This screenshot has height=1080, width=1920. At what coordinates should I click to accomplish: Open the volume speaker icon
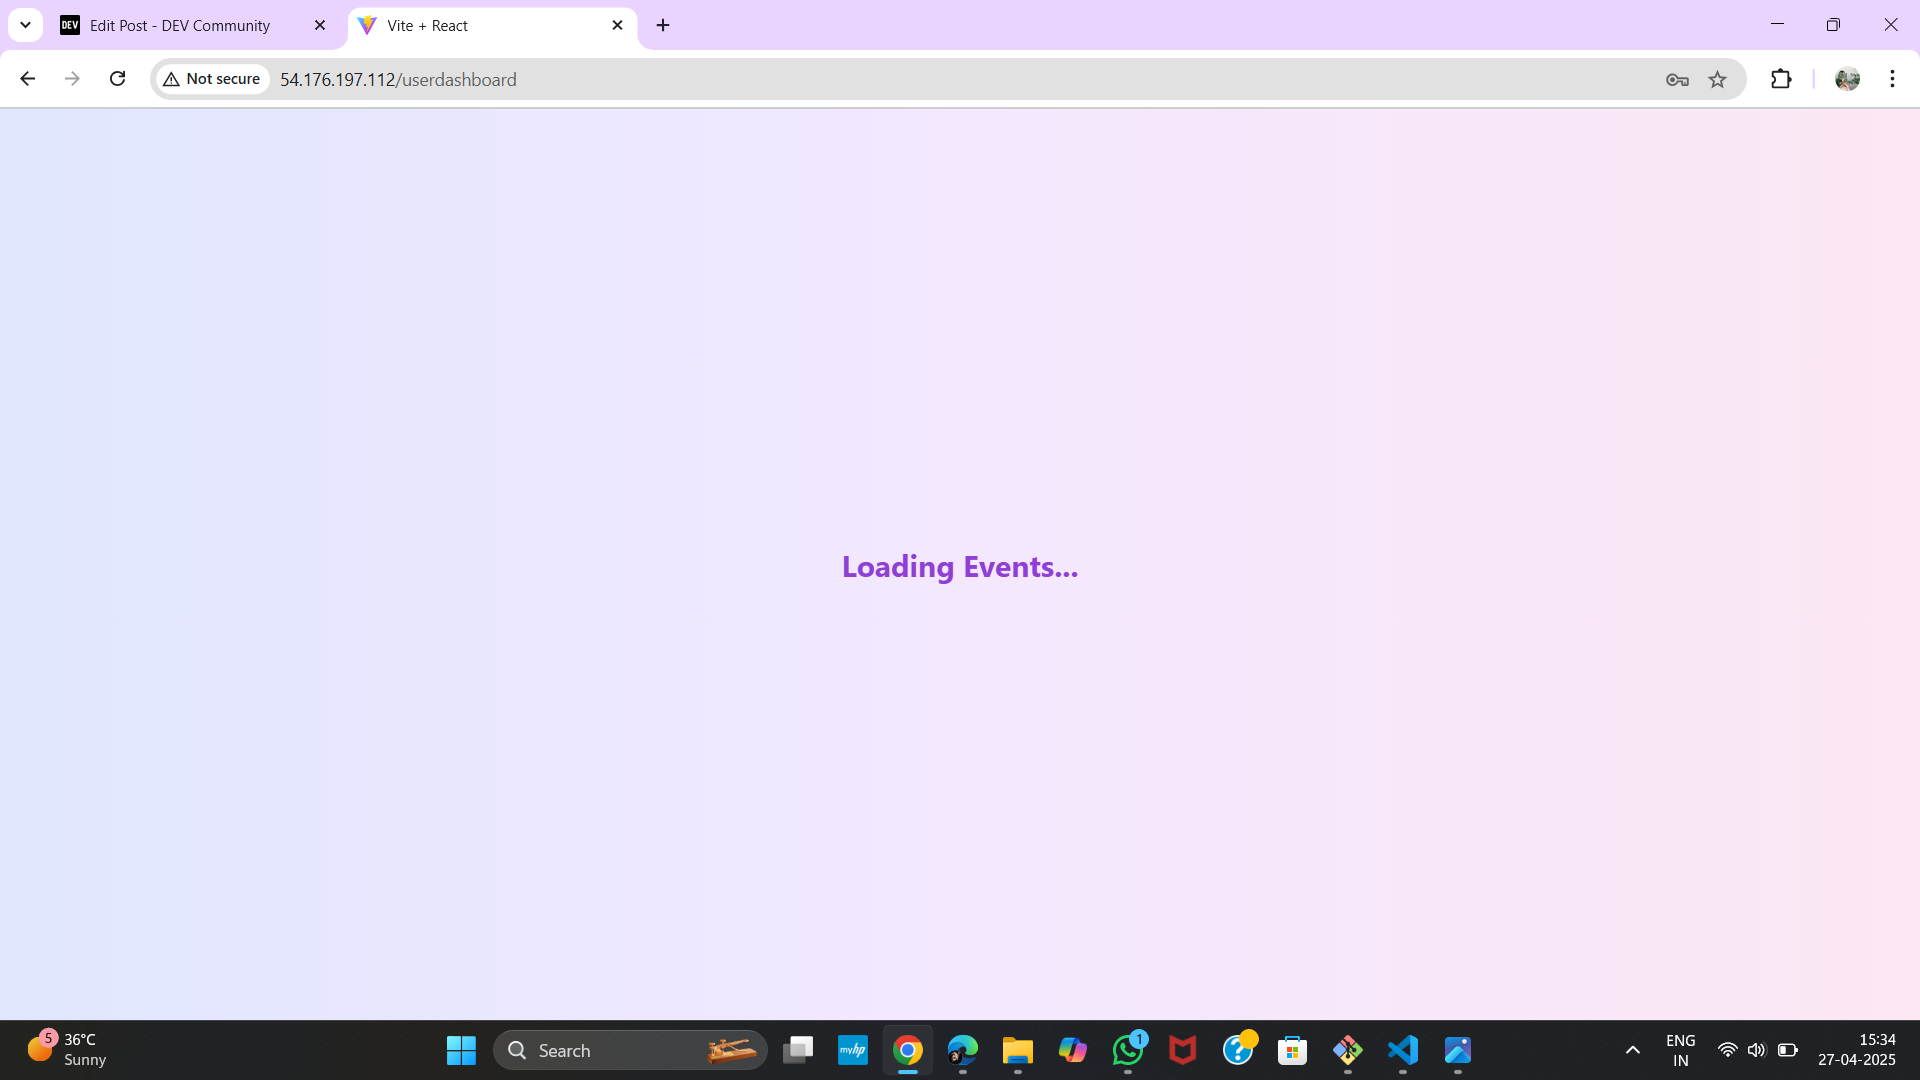coord(1756,1050)
